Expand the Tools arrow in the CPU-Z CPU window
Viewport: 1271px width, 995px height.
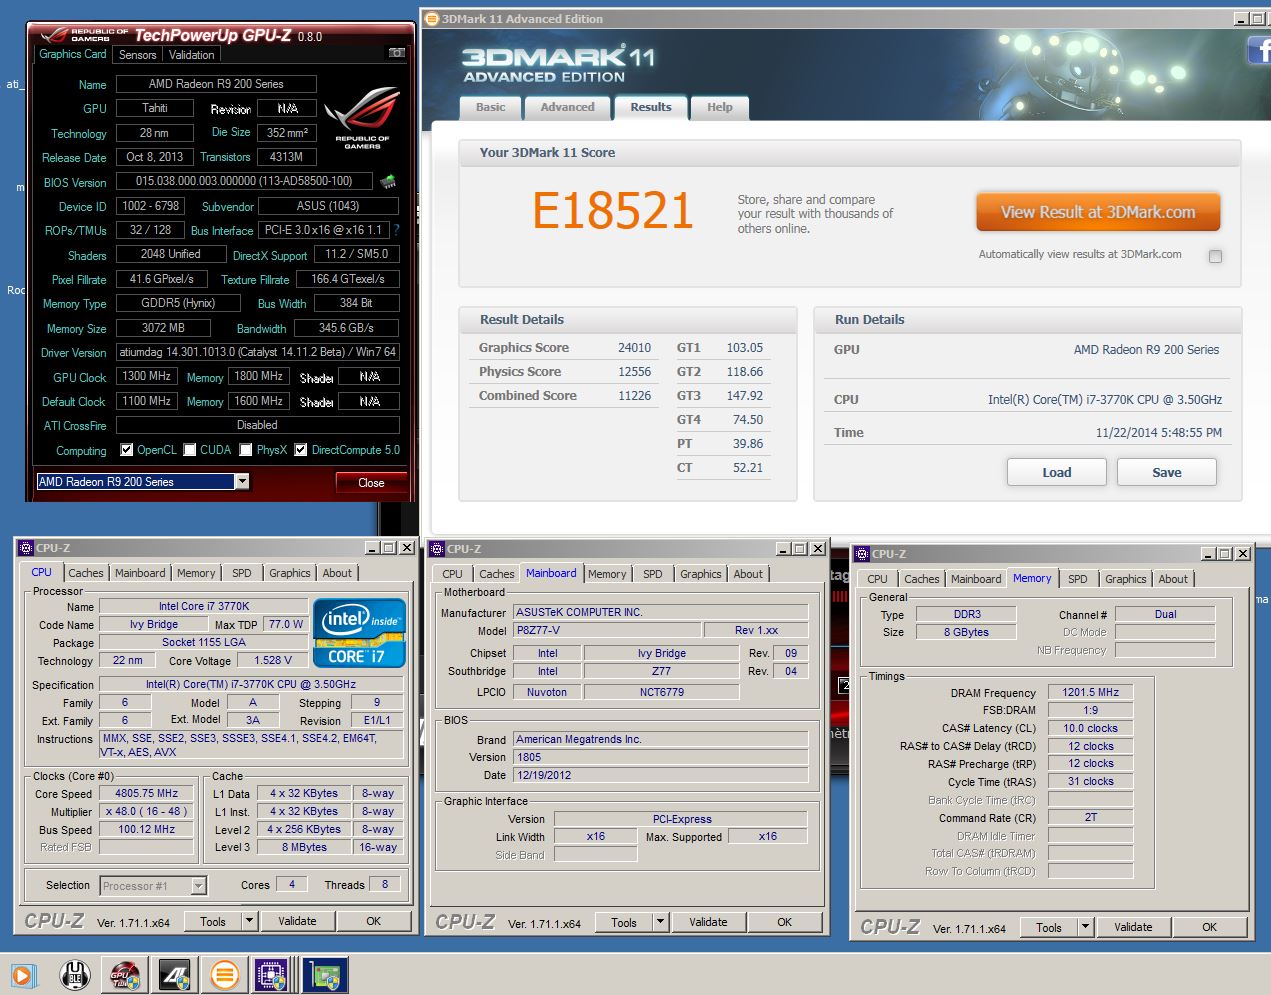(x=250, y=921)
